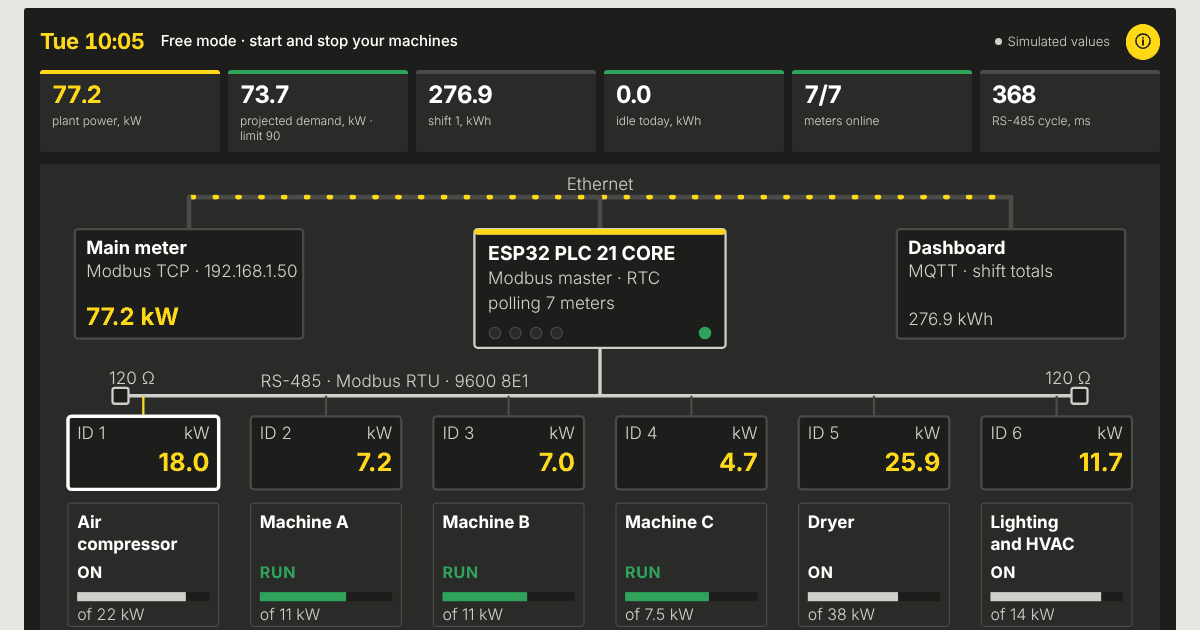Click the Simulated values indicator
The width and height of the screenshot is (1200, 630).
click(x=1052, y=42)
